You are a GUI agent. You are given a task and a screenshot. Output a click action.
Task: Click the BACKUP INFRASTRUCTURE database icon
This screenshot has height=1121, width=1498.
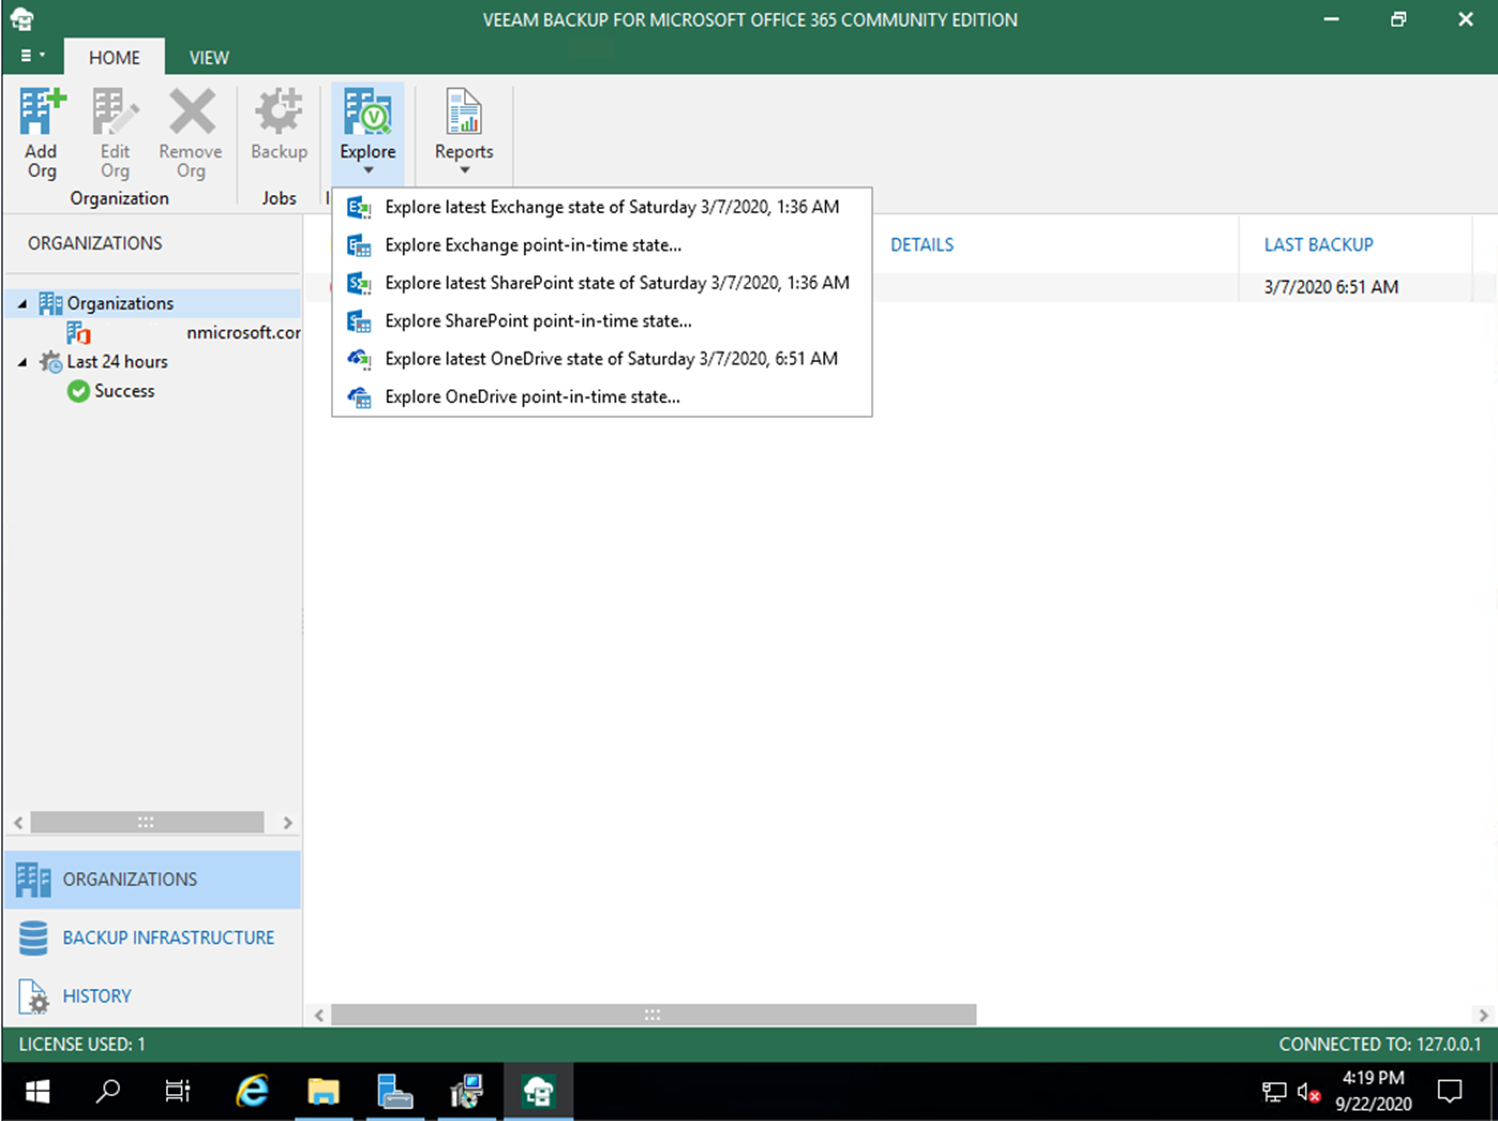pos(33,938)
